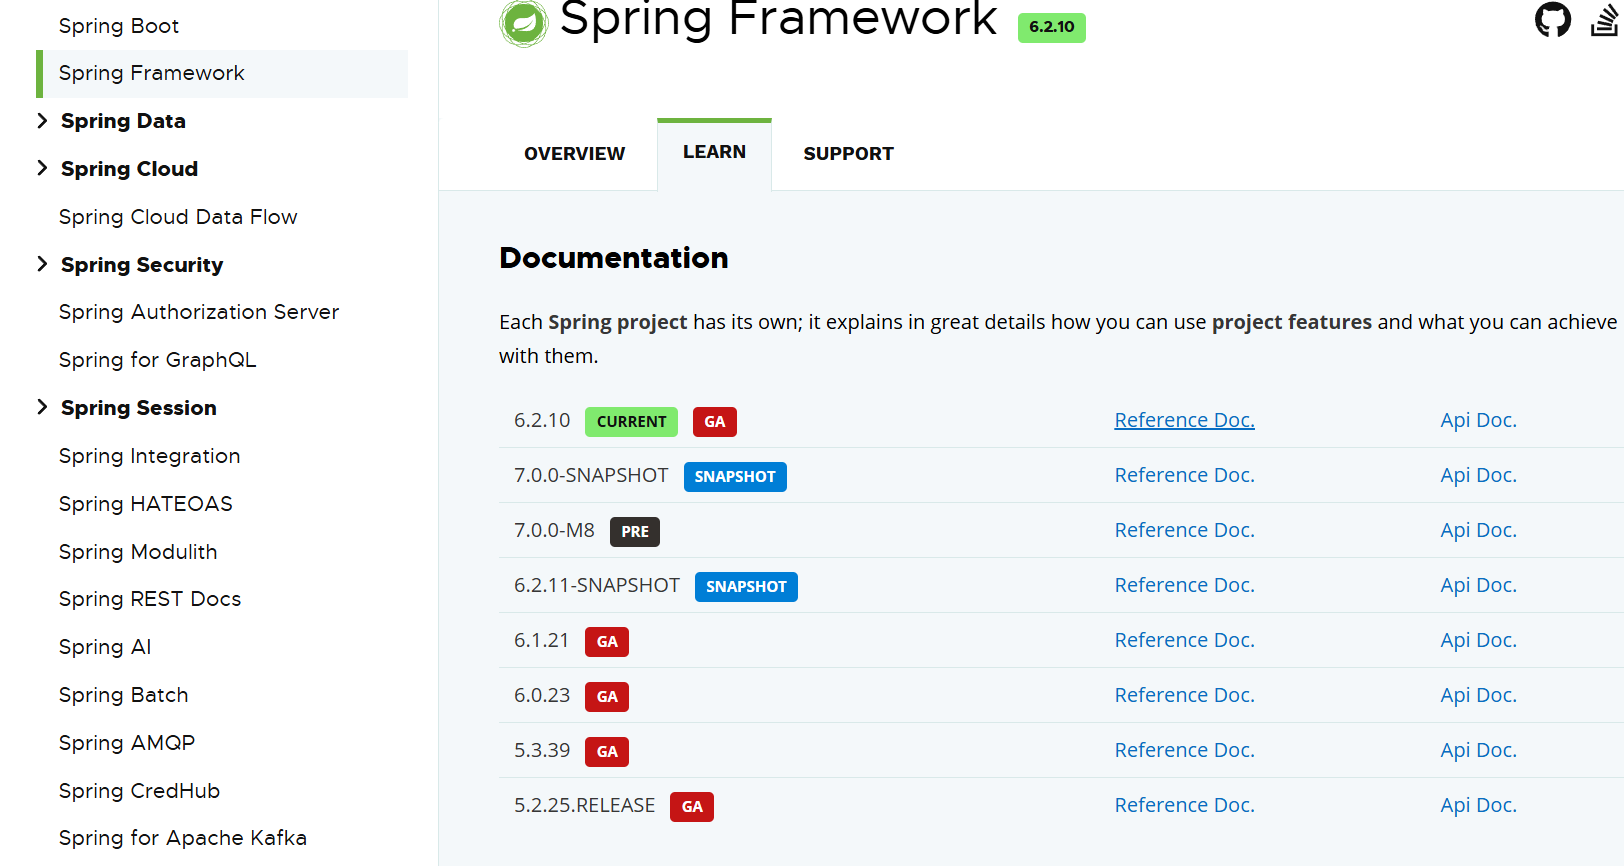The height and width of the screenshot is (866, 1624).
Task: Open Spring Cloud Data Flow project
Action: [178, 217]
